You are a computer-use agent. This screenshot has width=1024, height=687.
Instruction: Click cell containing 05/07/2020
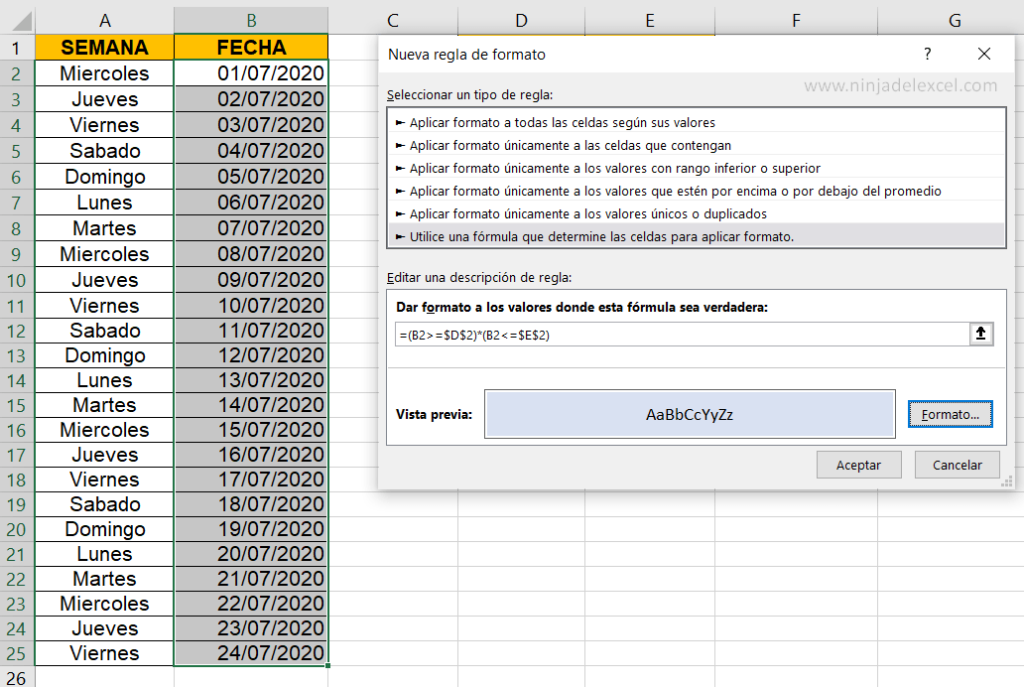click(x=251, y=176)
